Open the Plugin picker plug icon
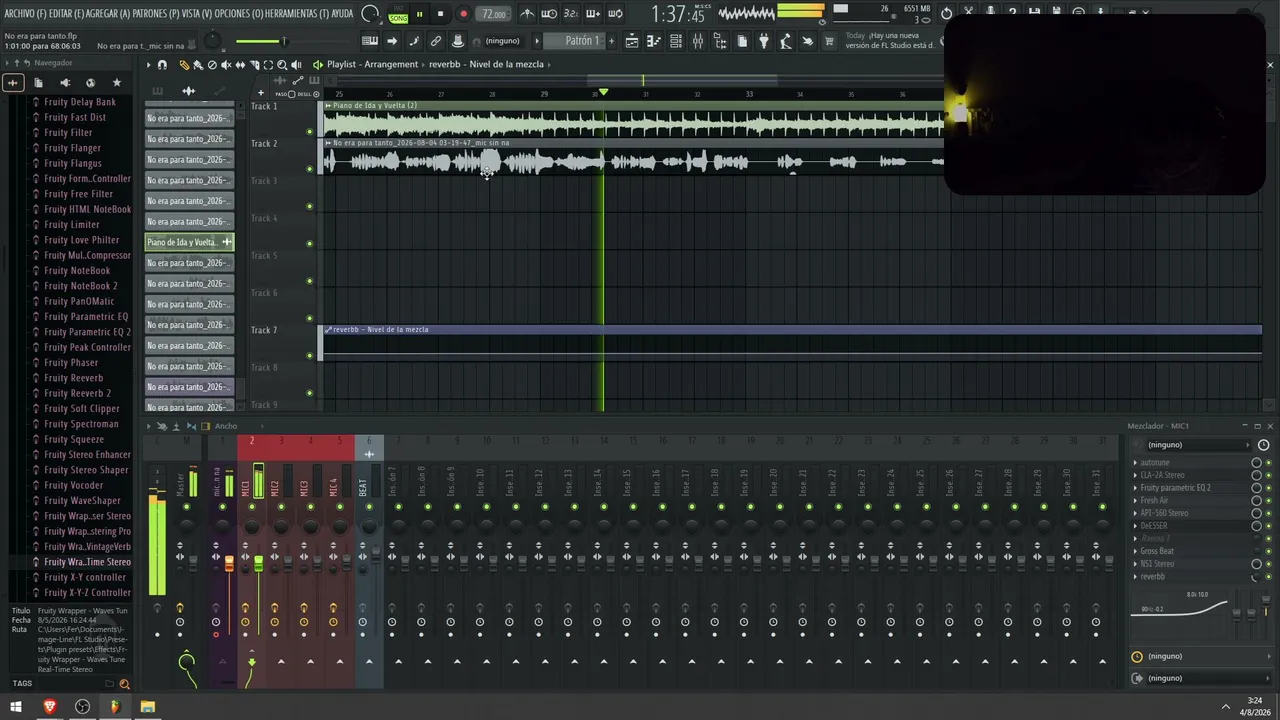 [764, 41]
